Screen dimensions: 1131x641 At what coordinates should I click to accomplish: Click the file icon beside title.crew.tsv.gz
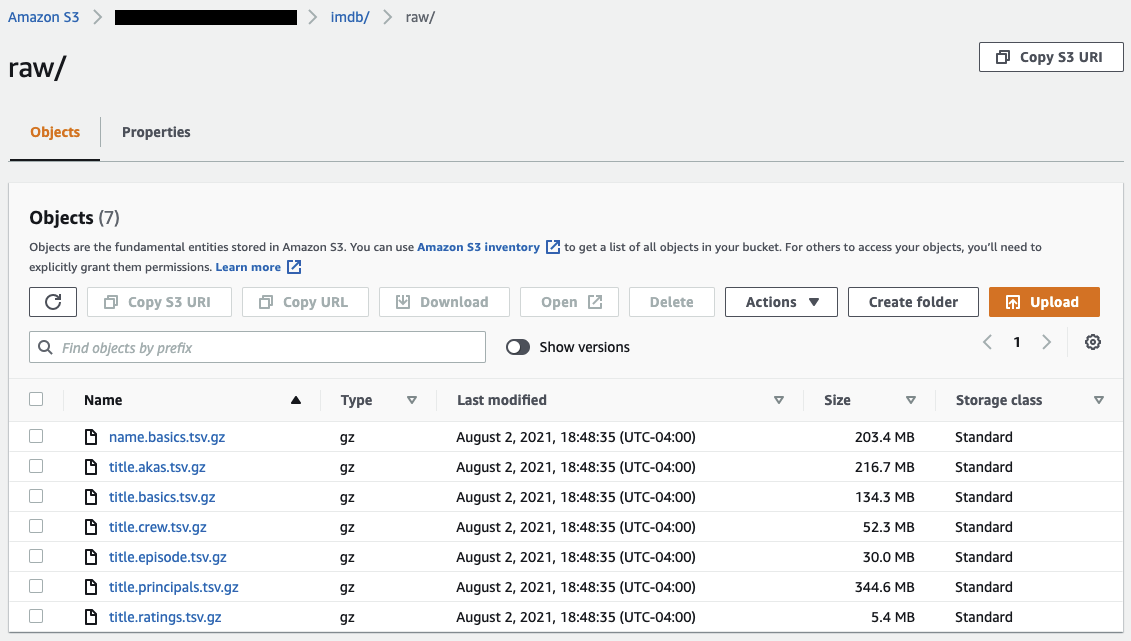tap(91, 527)
